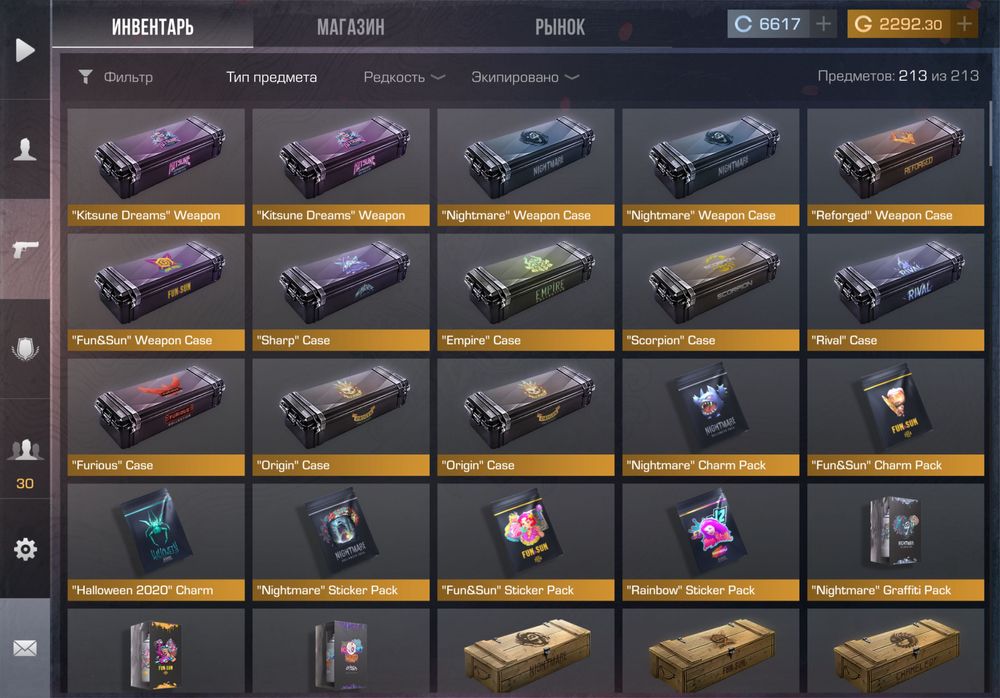Open the profile silhouette icon in sidebar
Image resolution: width=1000 pixels, height=698 pixels.
[x=25, y=149]
